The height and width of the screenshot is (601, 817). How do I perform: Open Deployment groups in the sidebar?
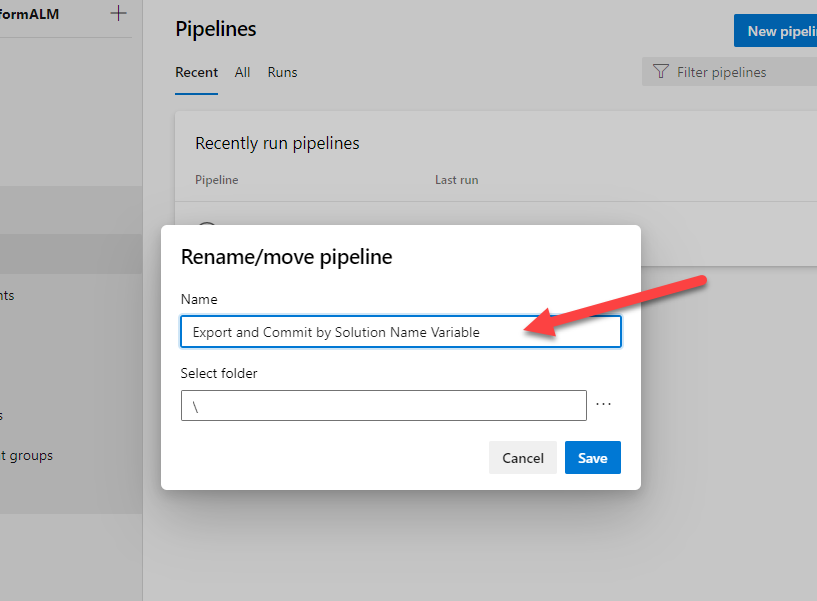pos(30,455)
